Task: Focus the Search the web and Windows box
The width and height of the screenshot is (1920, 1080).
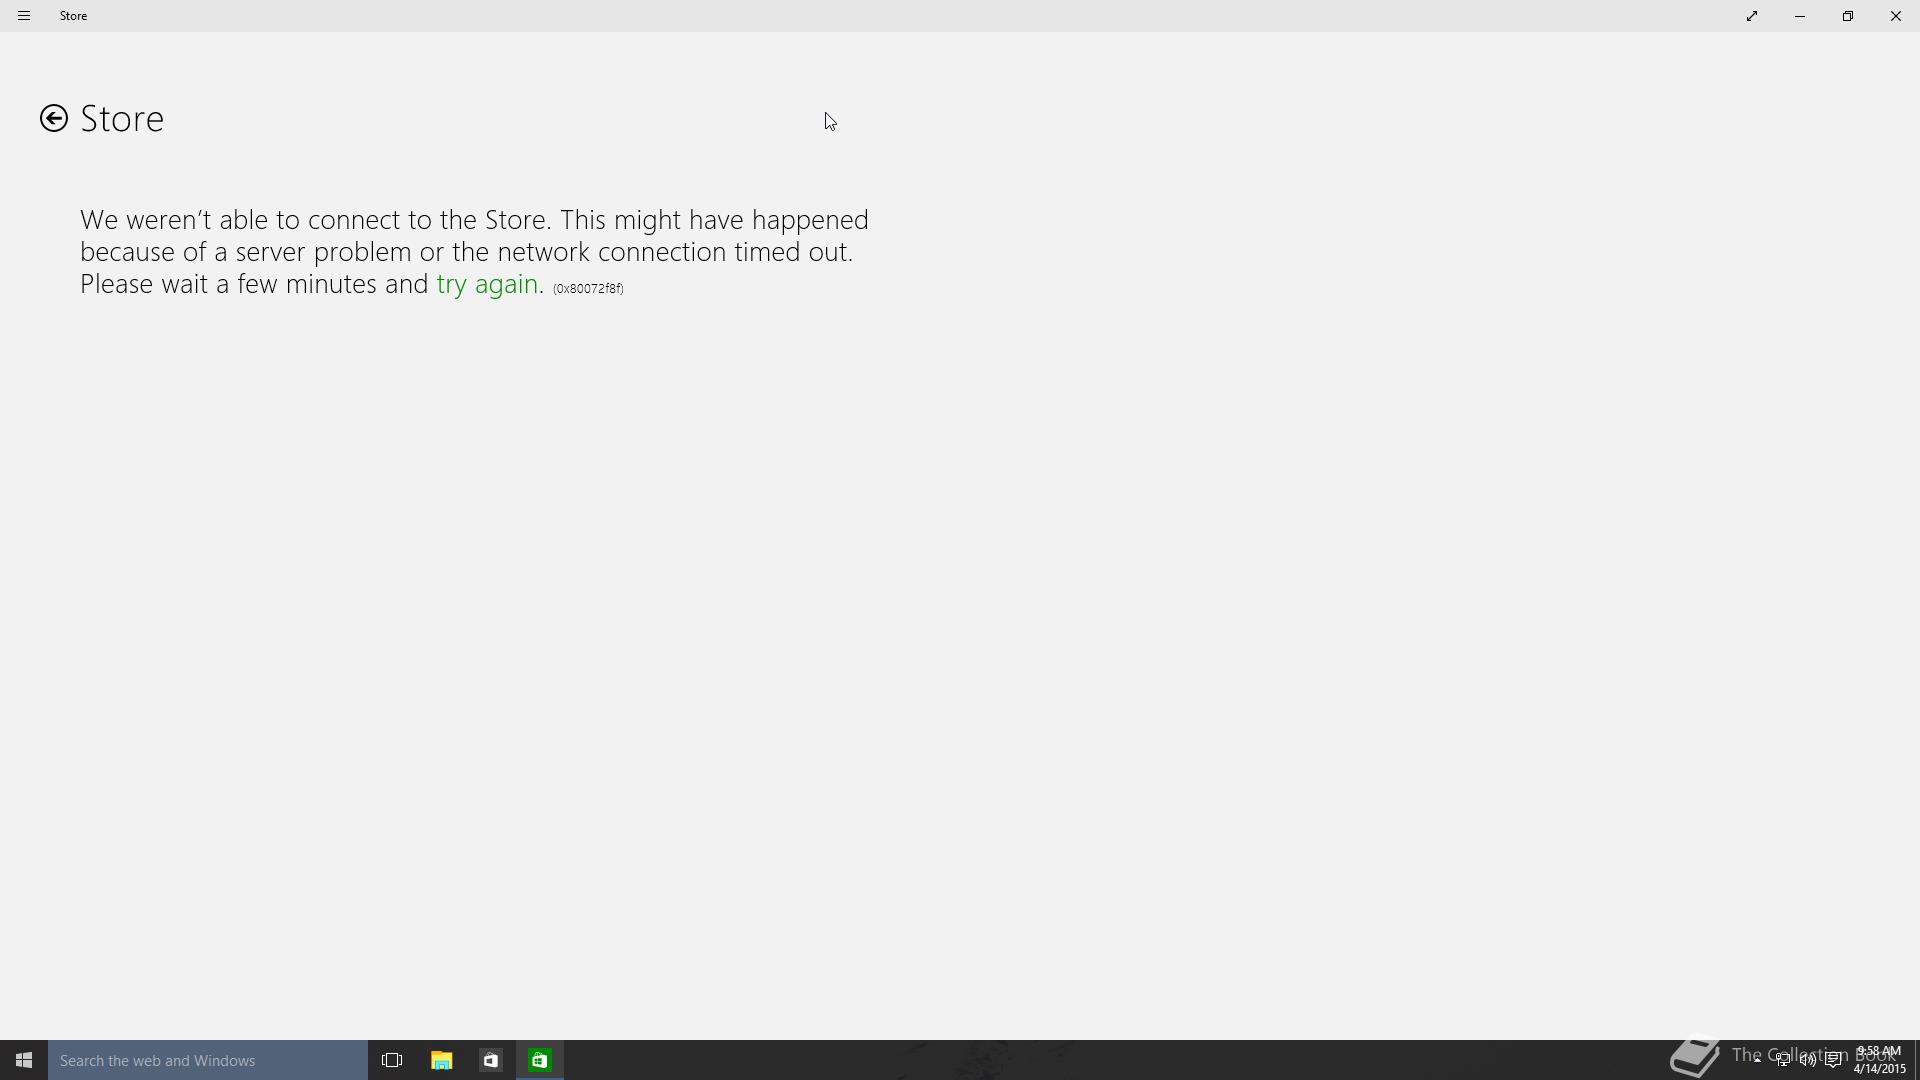Action: (208, 1060)
